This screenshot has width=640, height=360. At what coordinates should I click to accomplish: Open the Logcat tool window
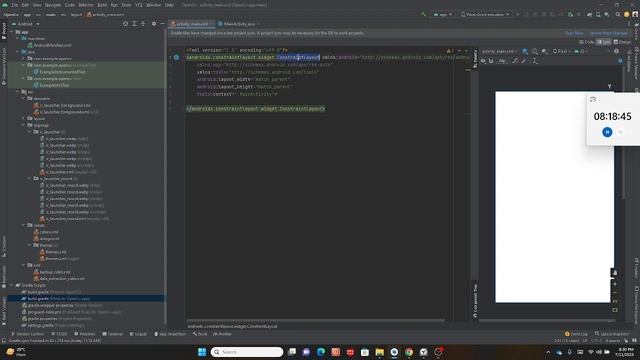(x=138, y=334)
